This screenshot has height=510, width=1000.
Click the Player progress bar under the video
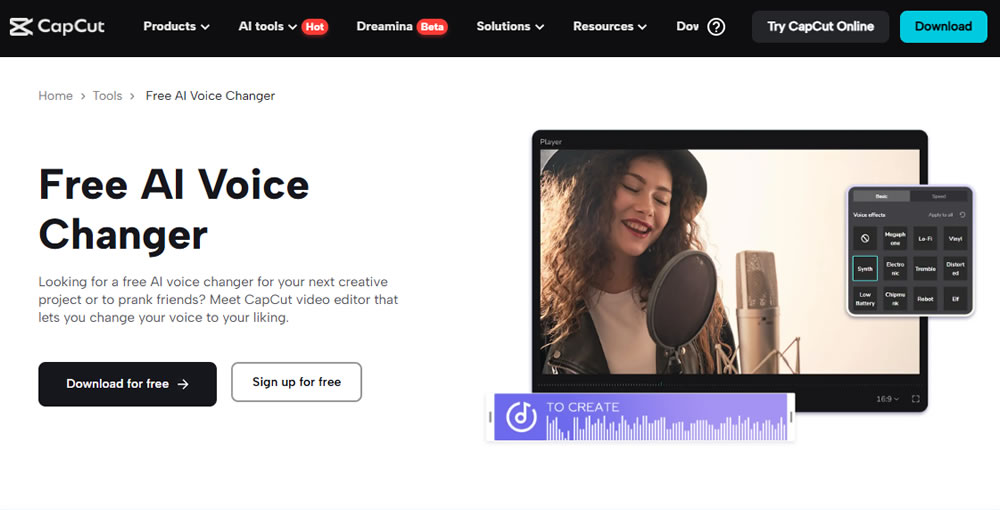729,384
